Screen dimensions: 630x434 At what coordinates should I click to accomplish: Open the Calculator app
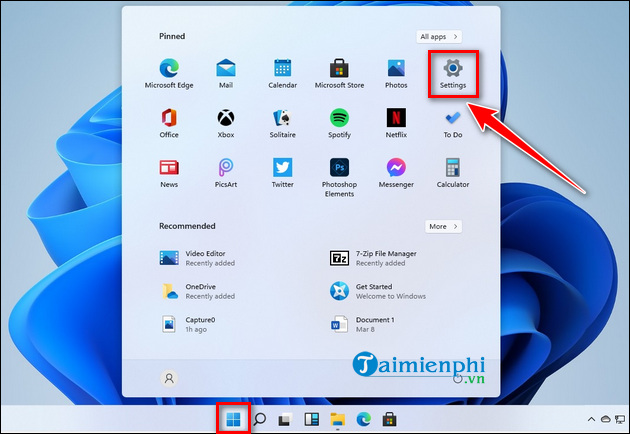pyautogui.click(x=453, y=173)
